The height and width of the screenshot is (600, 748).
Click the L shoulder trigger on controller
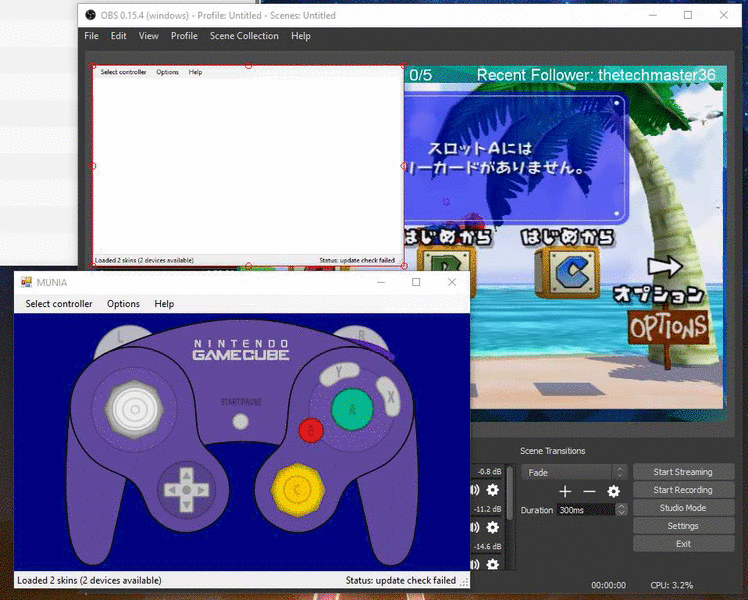pyautogui.click(x=120, y=338)
